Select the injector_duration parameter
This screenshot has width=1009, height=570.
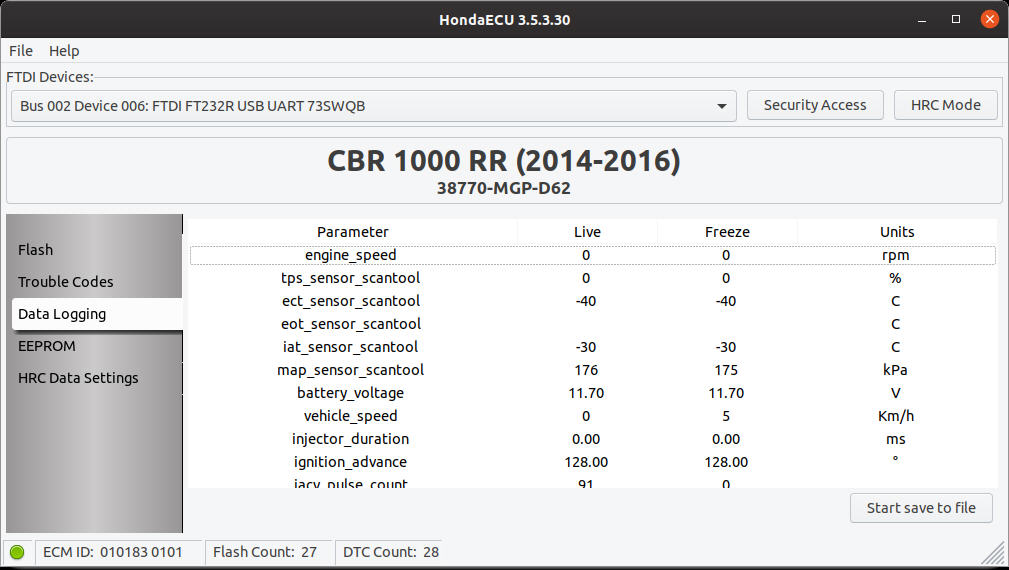[x=351, y=439]
